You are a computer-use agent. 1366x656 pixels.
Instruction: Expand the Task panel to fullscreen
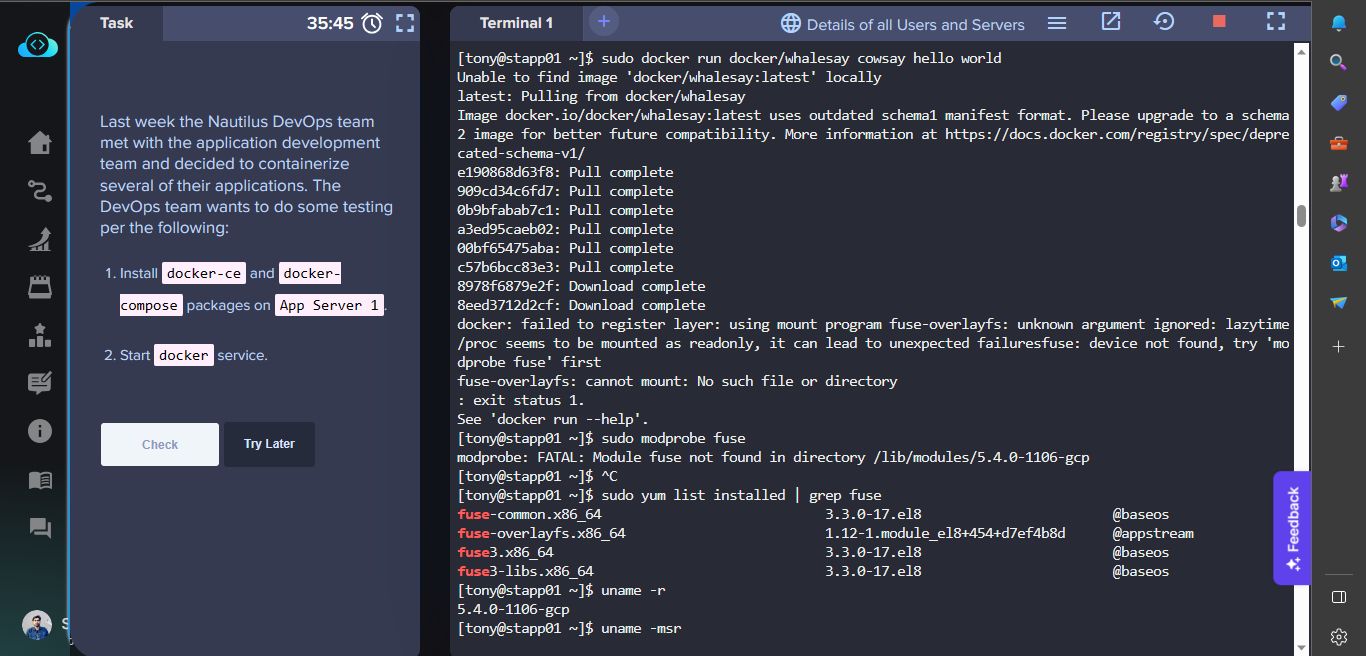point(404,23)
